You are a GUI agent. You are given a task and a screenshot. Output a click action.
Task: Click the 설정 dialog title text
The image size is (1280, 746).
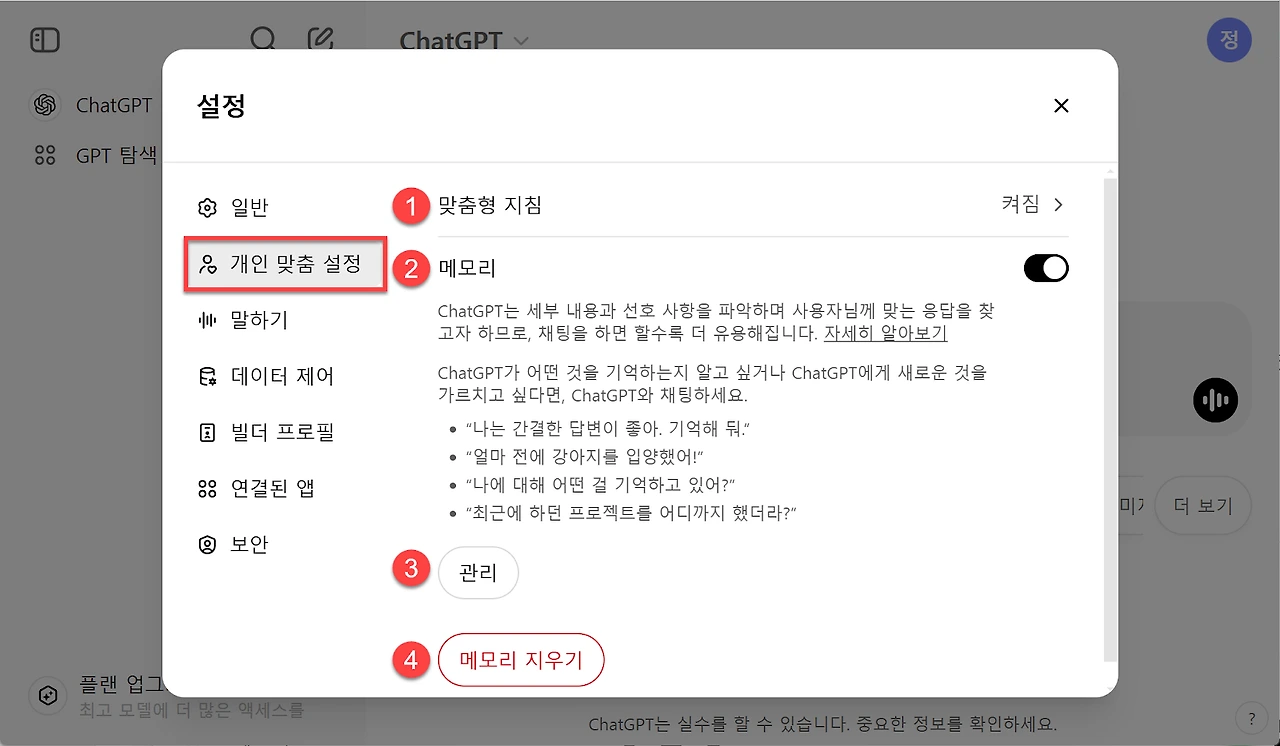point(221,106)
